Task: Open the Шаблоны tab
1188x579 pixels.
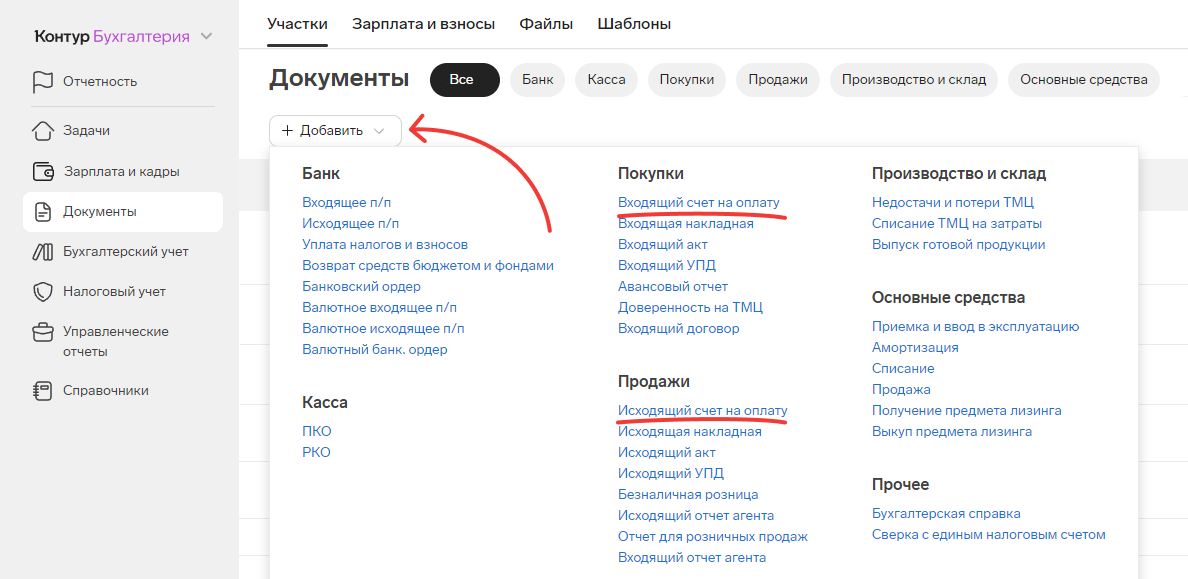Action: click(634, 24)
